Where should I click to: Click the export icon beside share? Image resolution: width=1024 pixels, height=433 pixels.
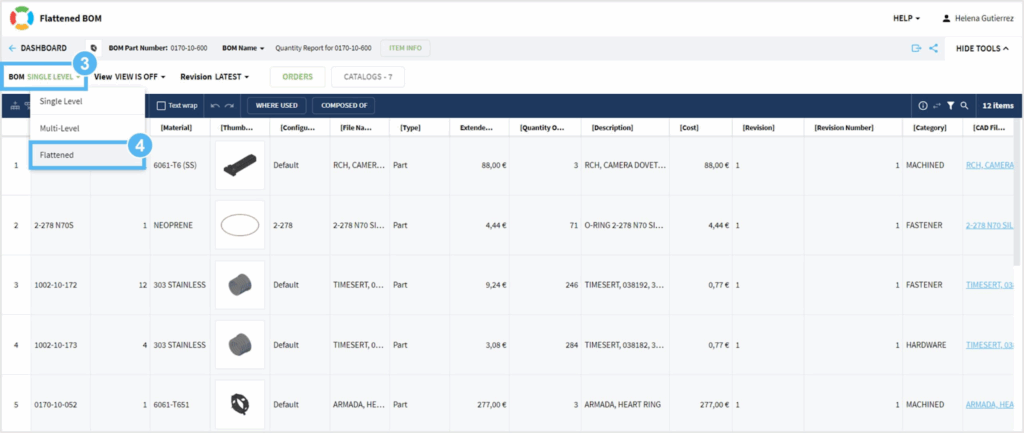coord(915,48)
